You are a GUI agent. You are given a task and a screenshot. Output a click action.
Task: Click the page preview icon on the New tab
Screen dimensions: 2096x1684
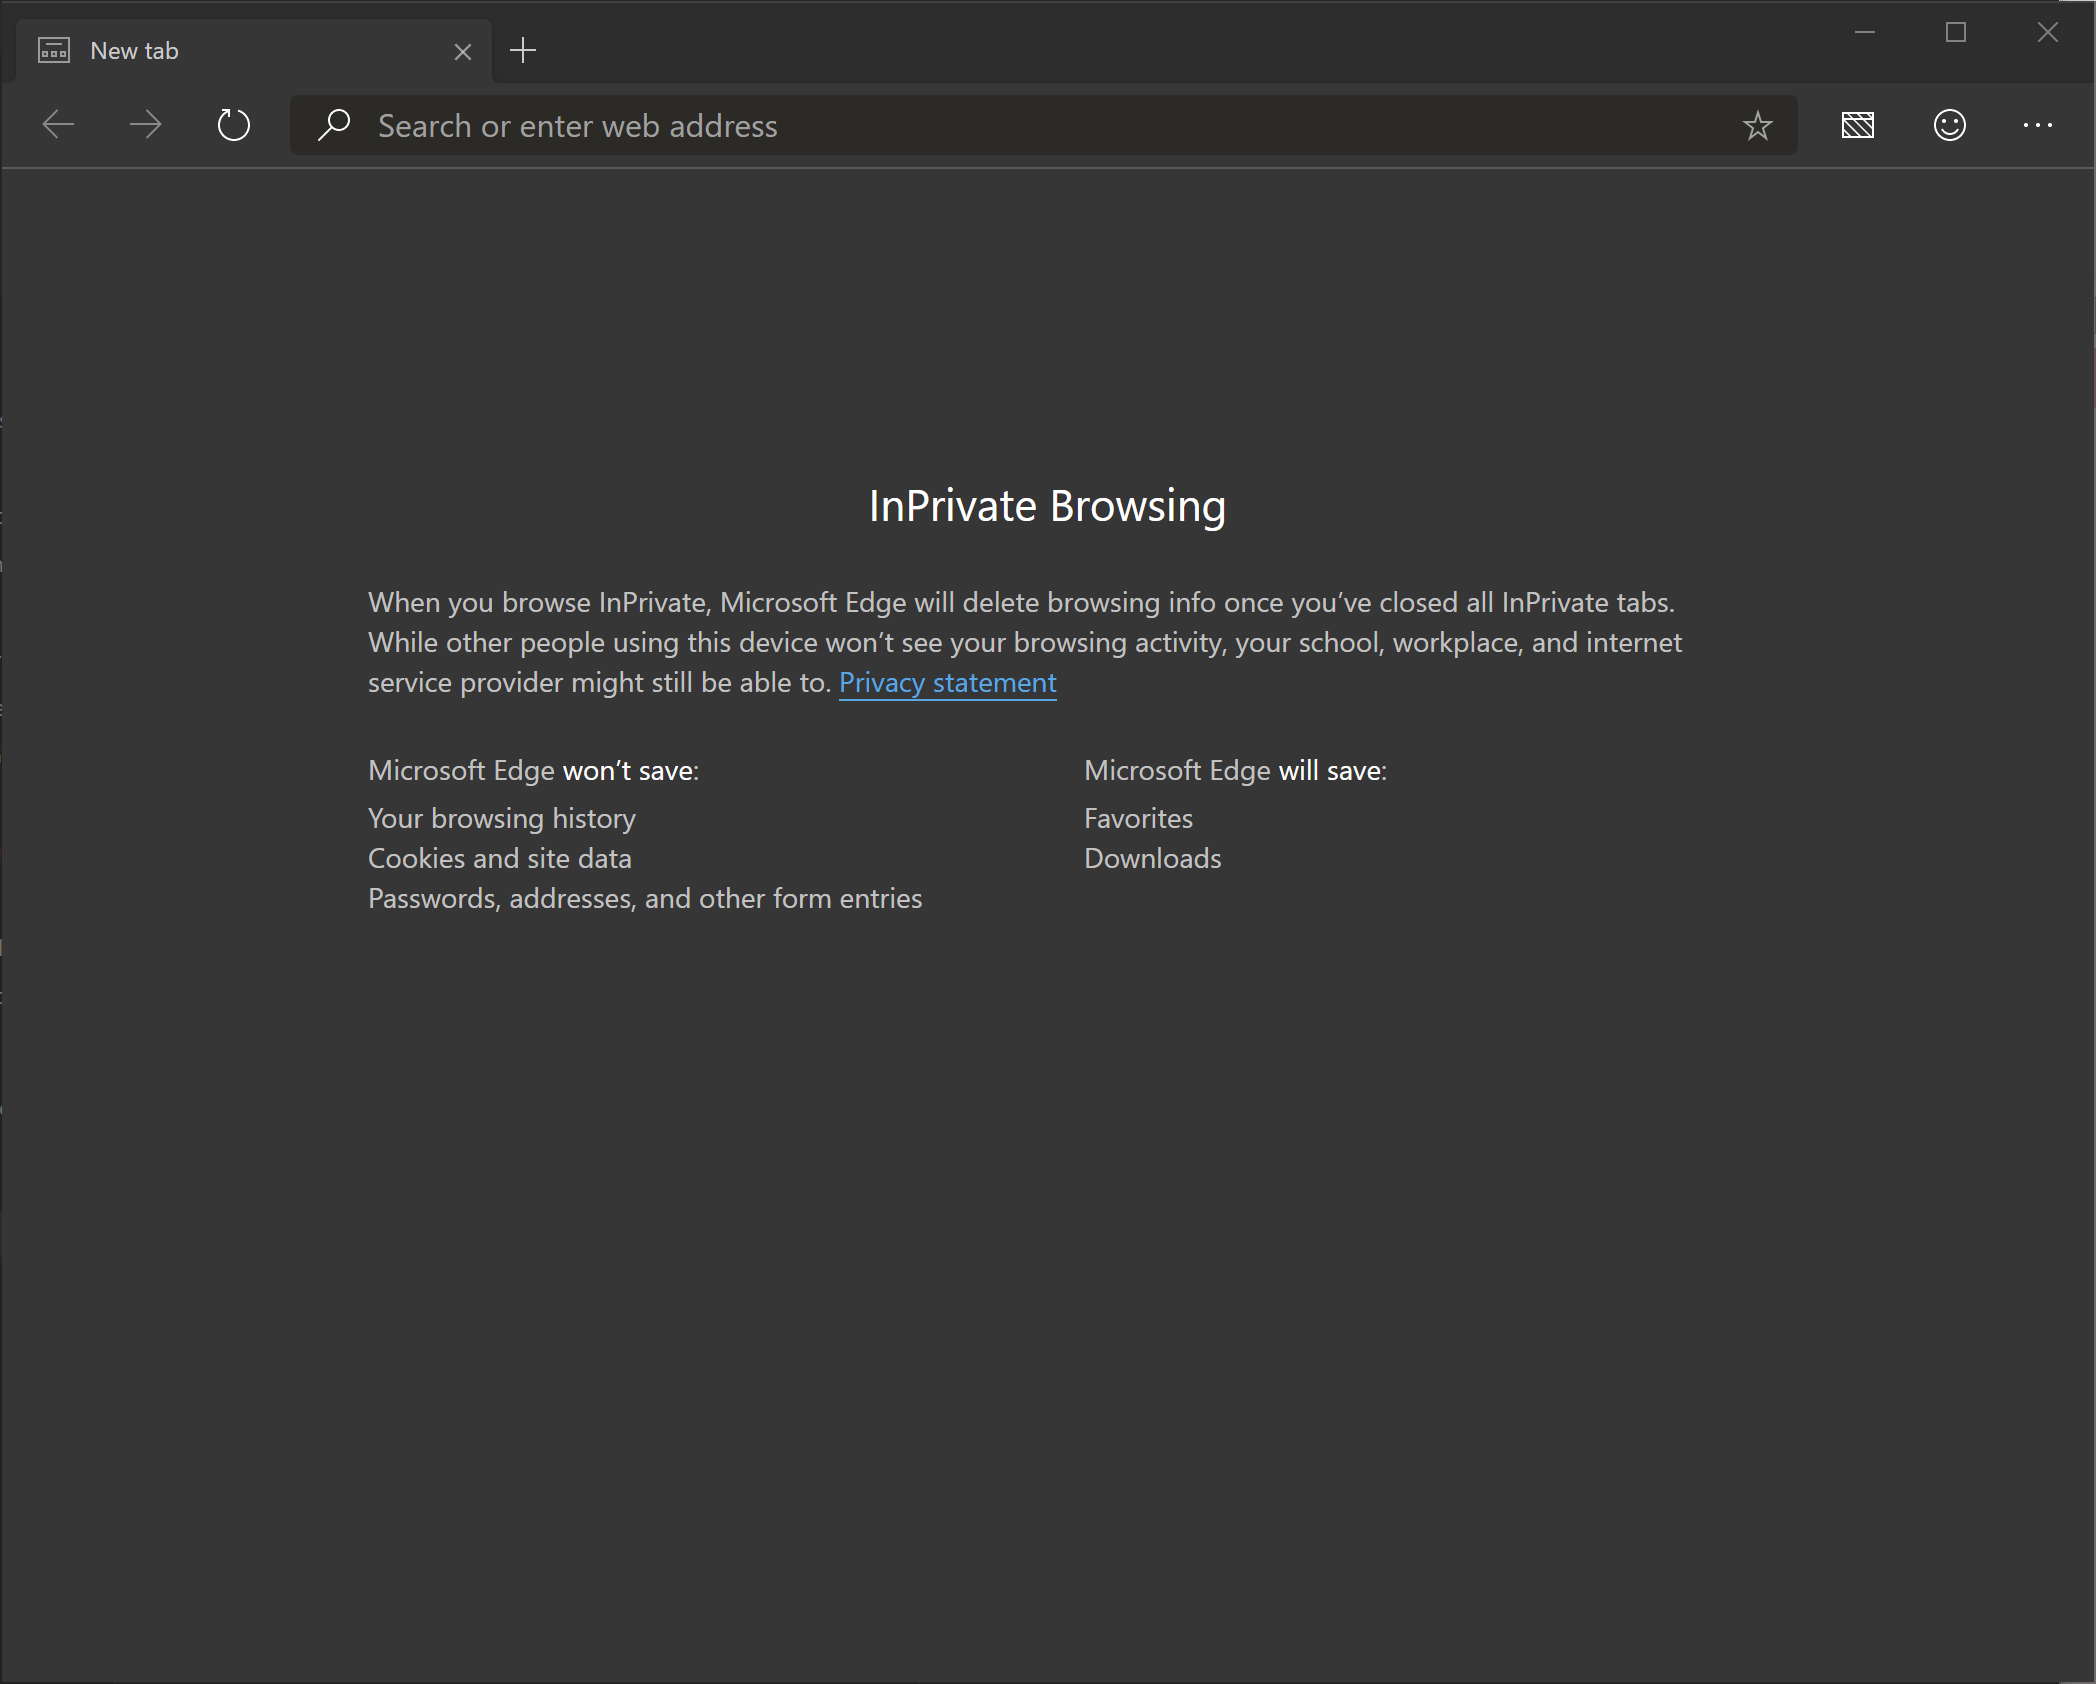tap(54, 49)
